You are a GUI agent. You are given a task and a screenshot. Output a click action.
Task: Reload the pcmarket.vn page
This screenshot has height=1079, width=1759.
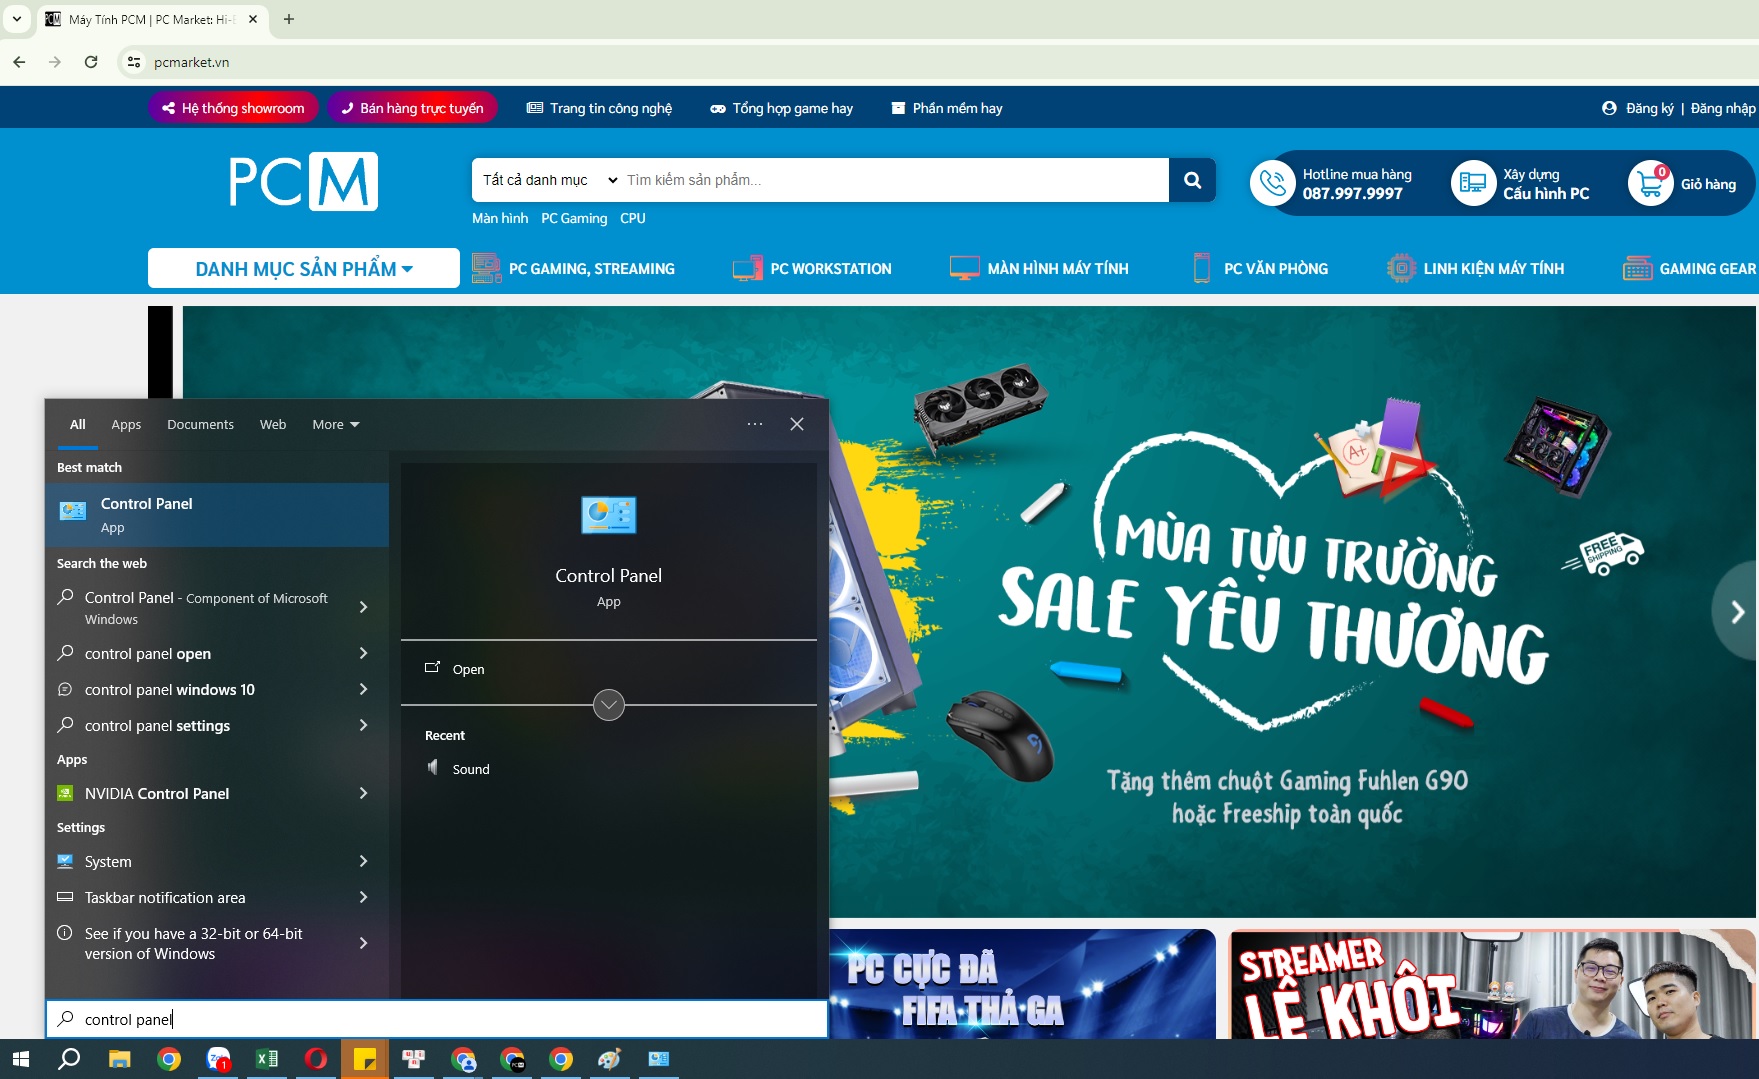coord(91,62)
